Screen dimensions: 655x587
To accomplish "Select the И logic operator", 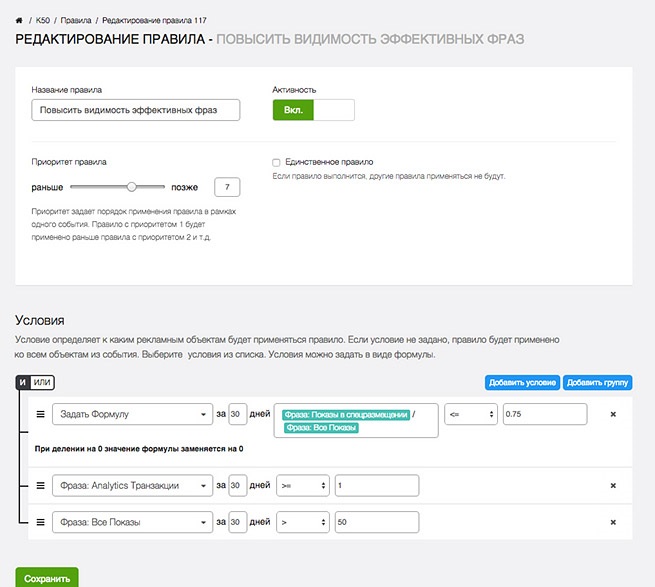I will point(23,383).
